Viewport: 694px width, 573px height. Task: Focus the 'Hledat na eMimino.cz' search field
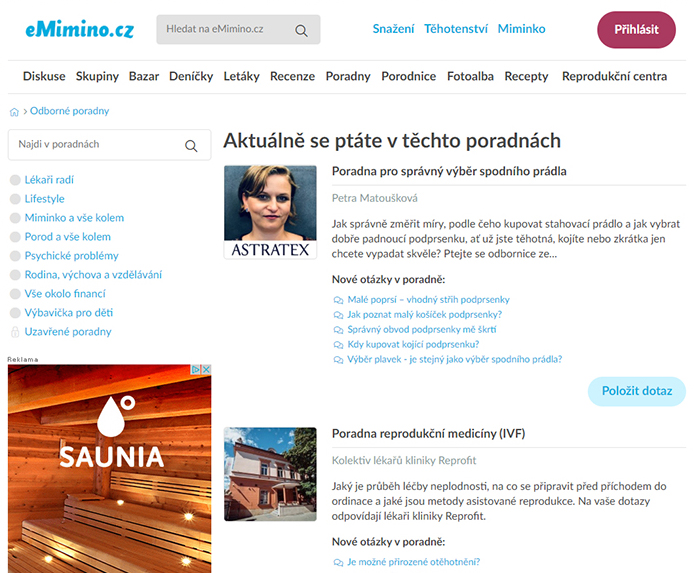[x=224, y=30]
